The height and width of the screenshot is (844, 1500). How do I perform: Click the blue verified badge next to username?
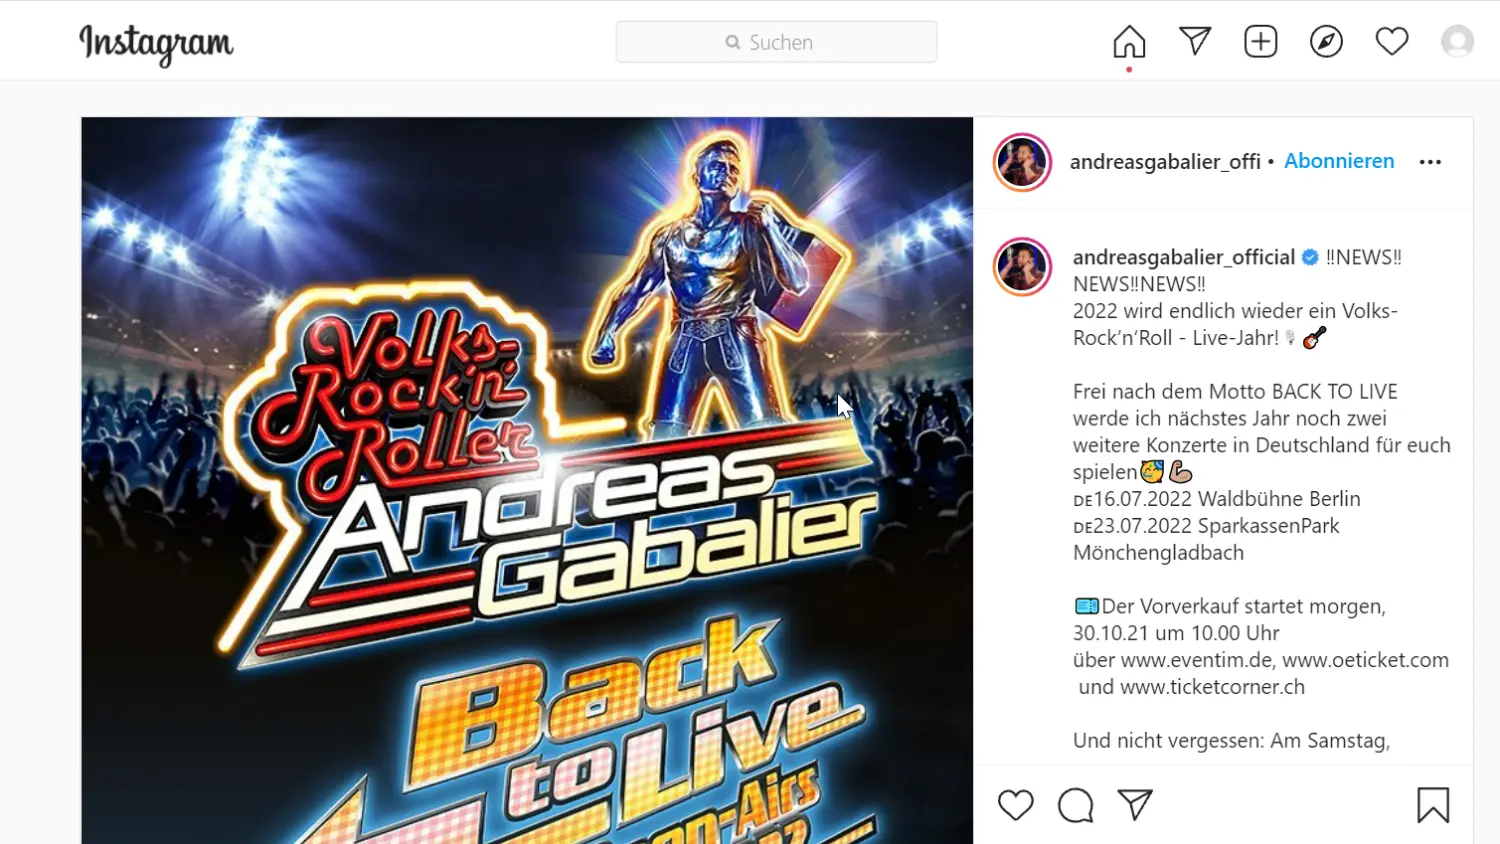click(1310, 258)
